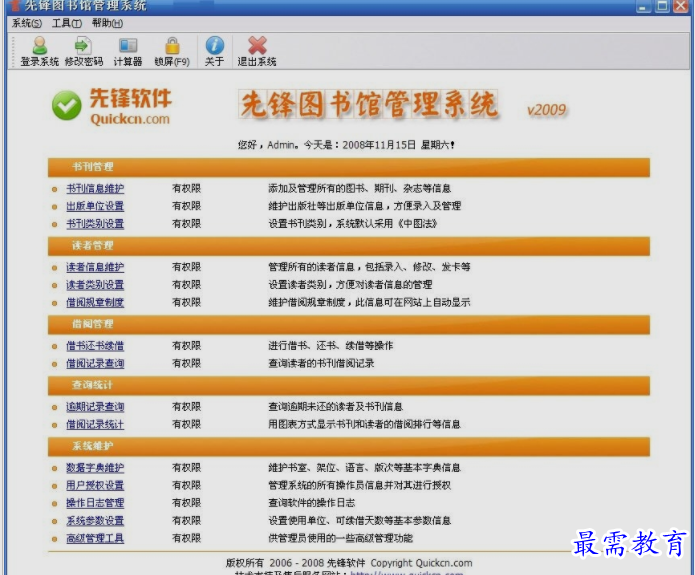Click orange bullet beside 数据字典维护
The width and height of the screenshot is (695, 575).
tap(55, 469)
